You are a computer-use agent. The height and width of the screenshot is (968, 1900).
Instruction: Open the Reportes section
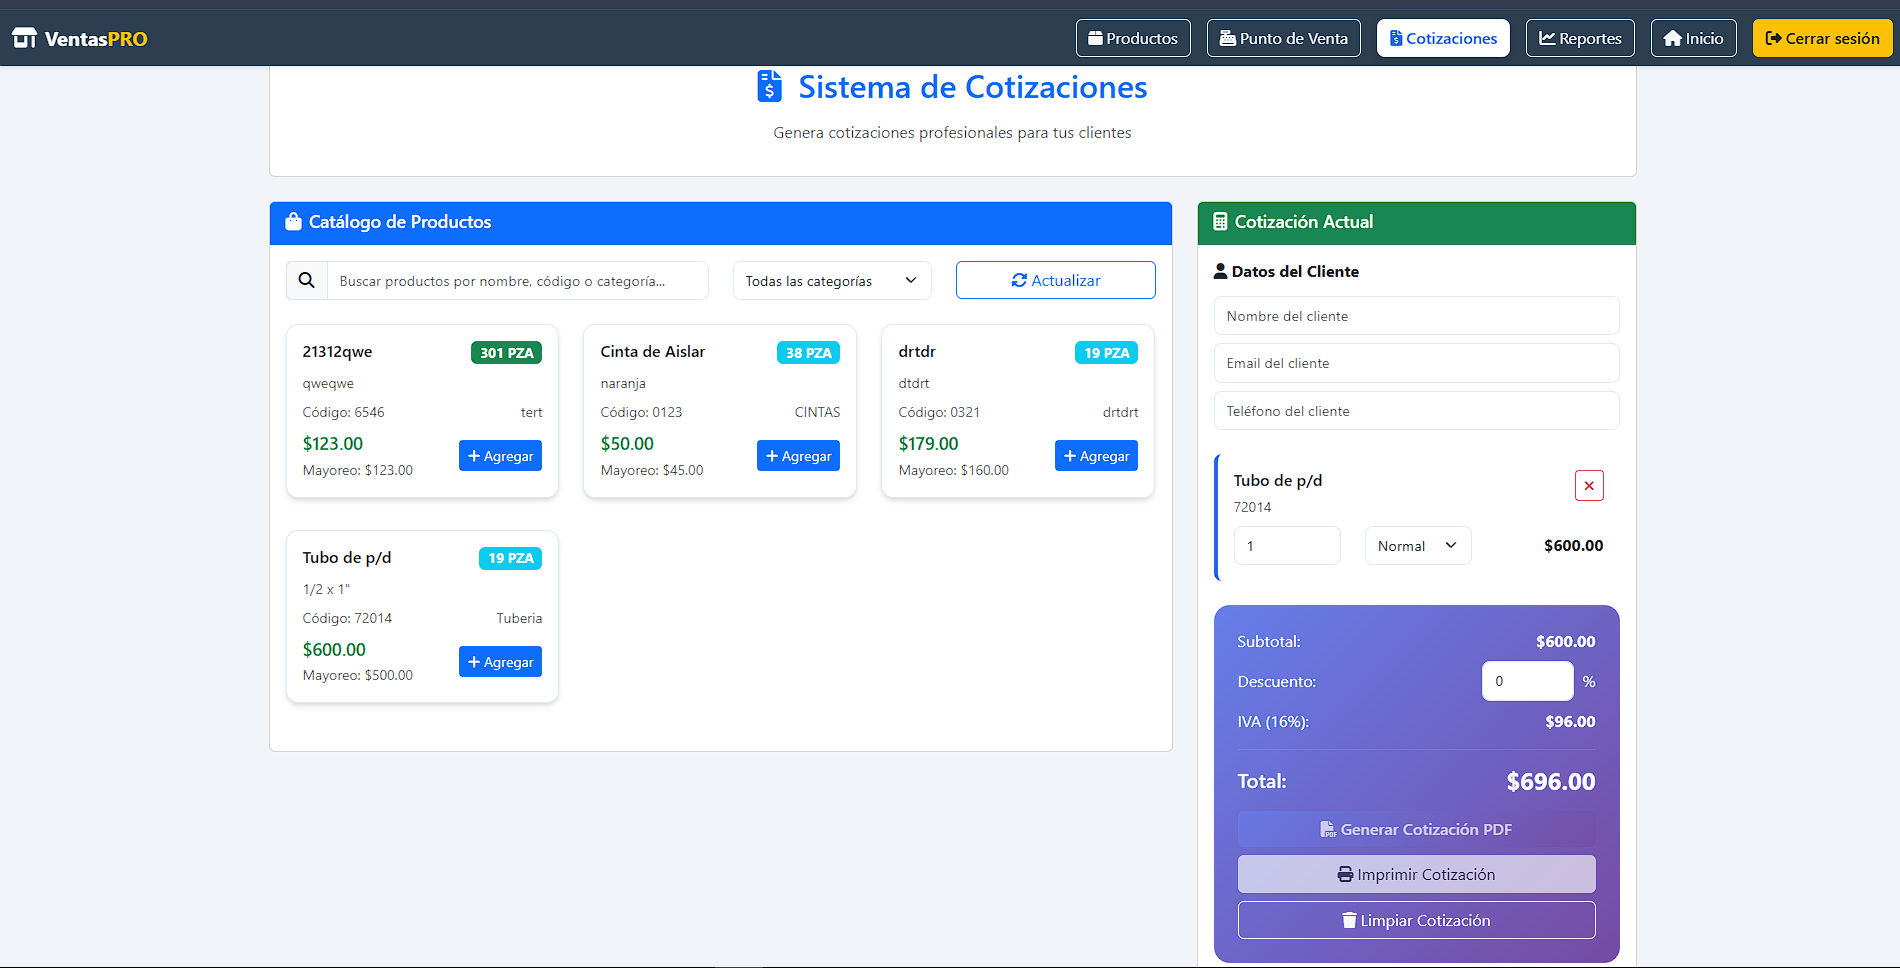1579,37
